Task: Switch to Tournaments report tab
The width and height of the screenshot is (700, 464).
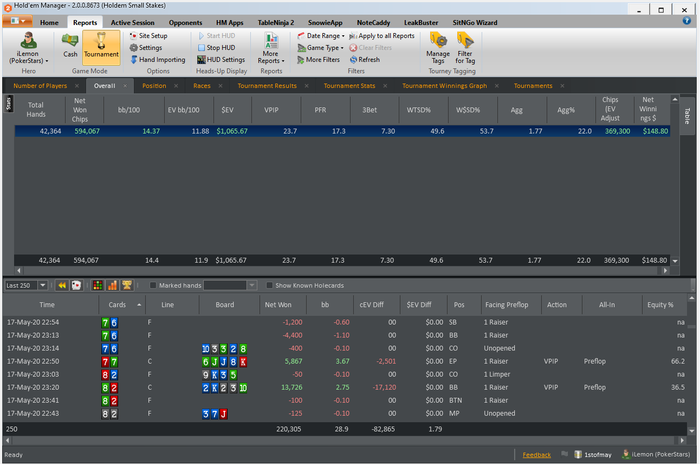Action: point(533,86)
